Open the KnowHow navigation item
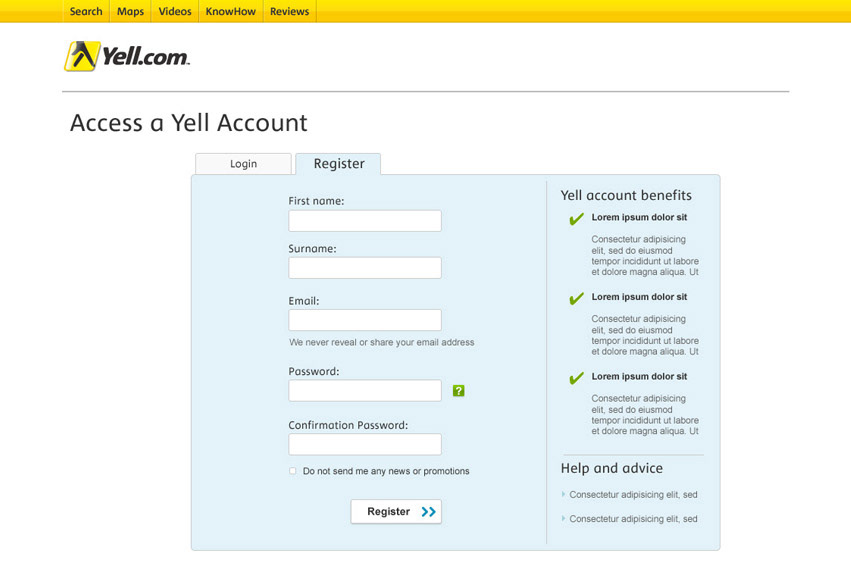 [x=231, y=11]
